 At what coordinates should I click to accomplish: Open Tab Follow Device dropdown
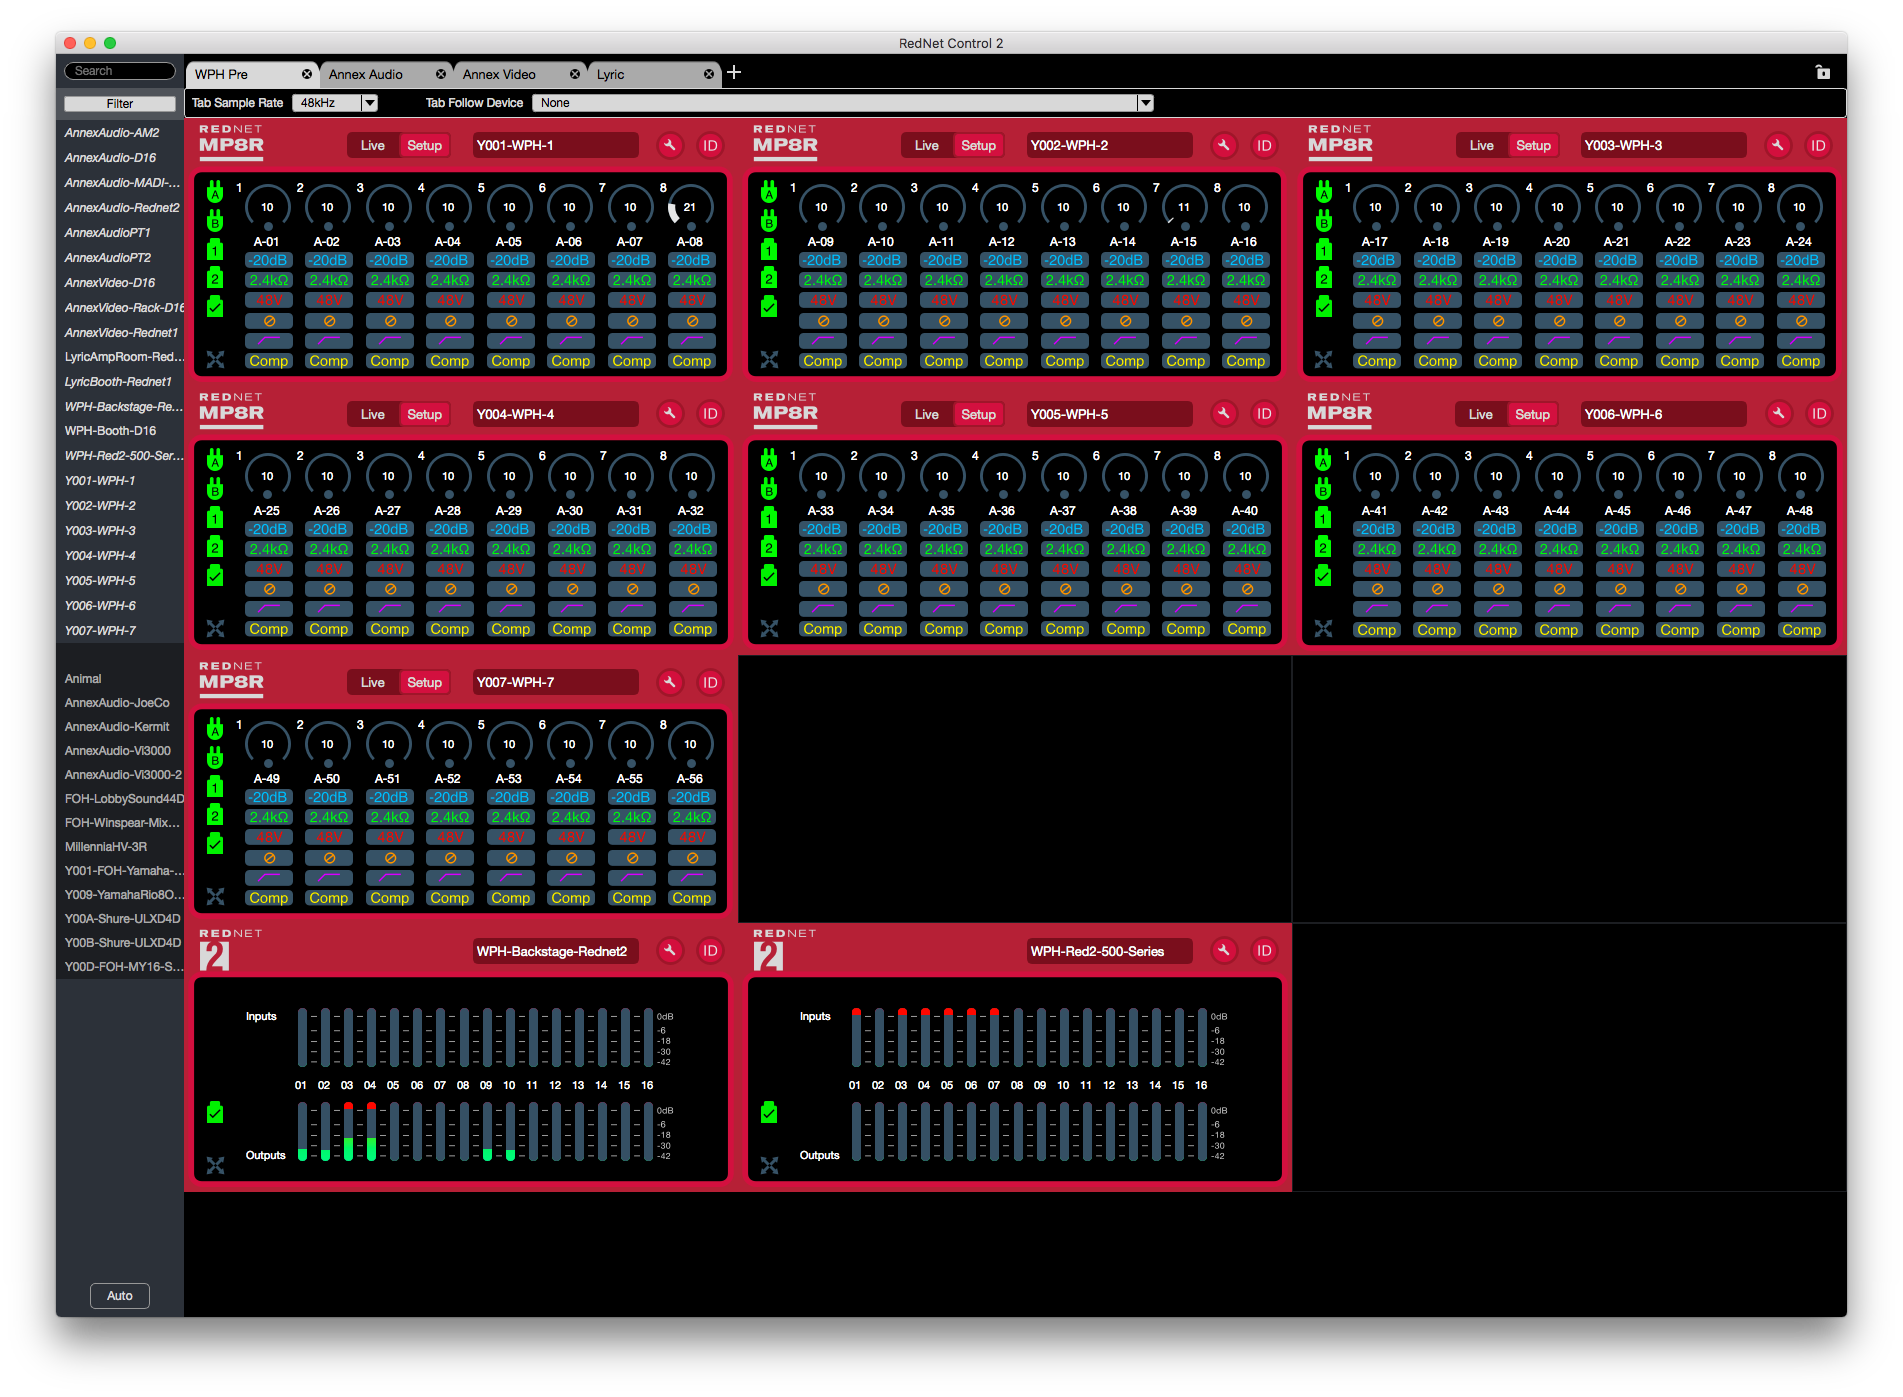pyautogui.click(x=843, y=103)
